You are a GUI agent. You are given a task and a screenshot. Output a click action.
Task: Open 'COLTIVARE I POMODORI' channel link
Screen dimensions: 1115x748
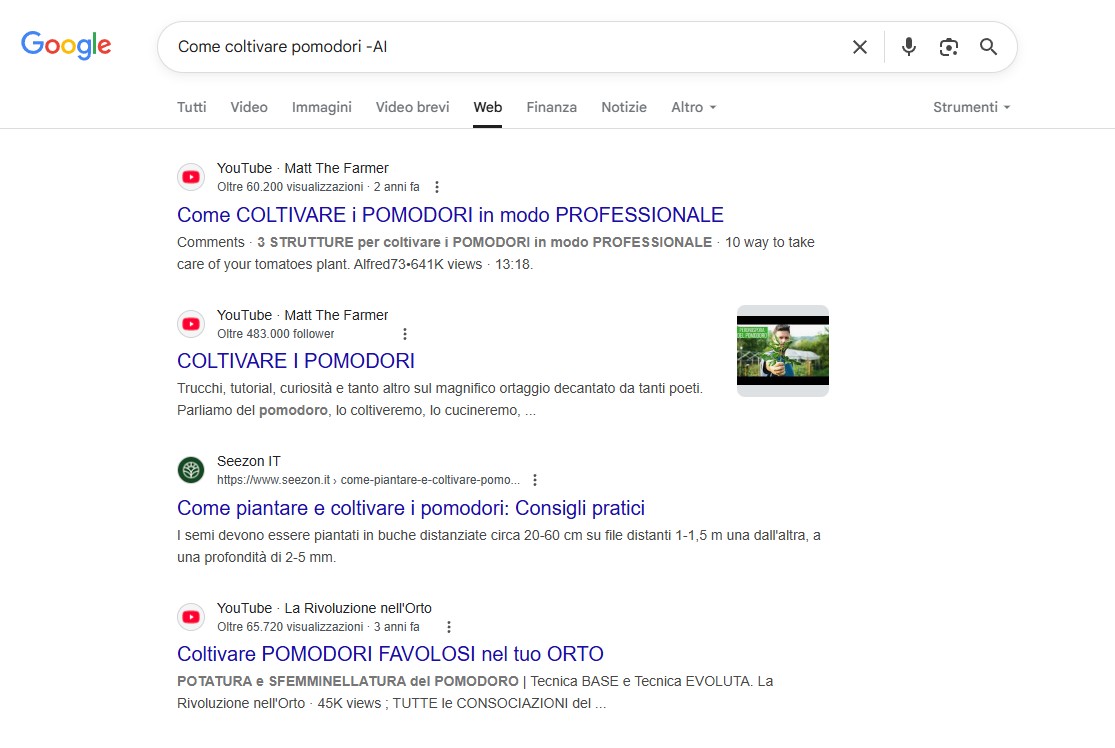tap(296, 361)
